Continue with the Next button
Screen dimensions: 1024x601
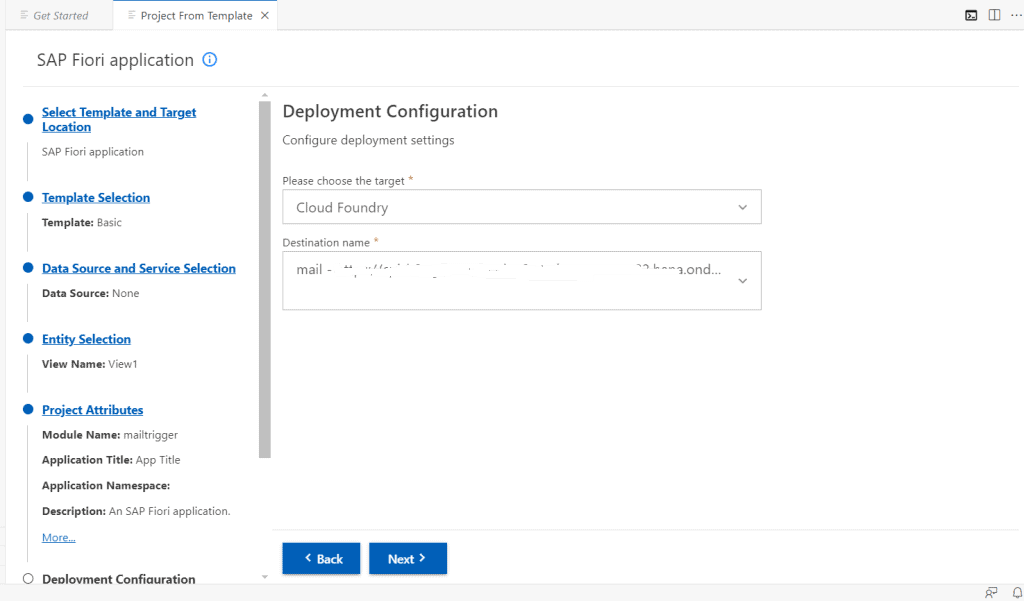click(408, 559)
